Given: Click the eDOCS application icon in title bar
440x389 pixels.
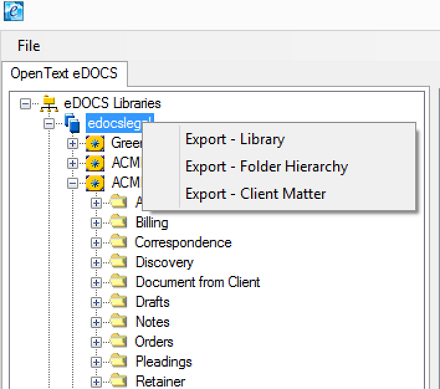Looking at the screenshot, I should [x=13, y=11].
